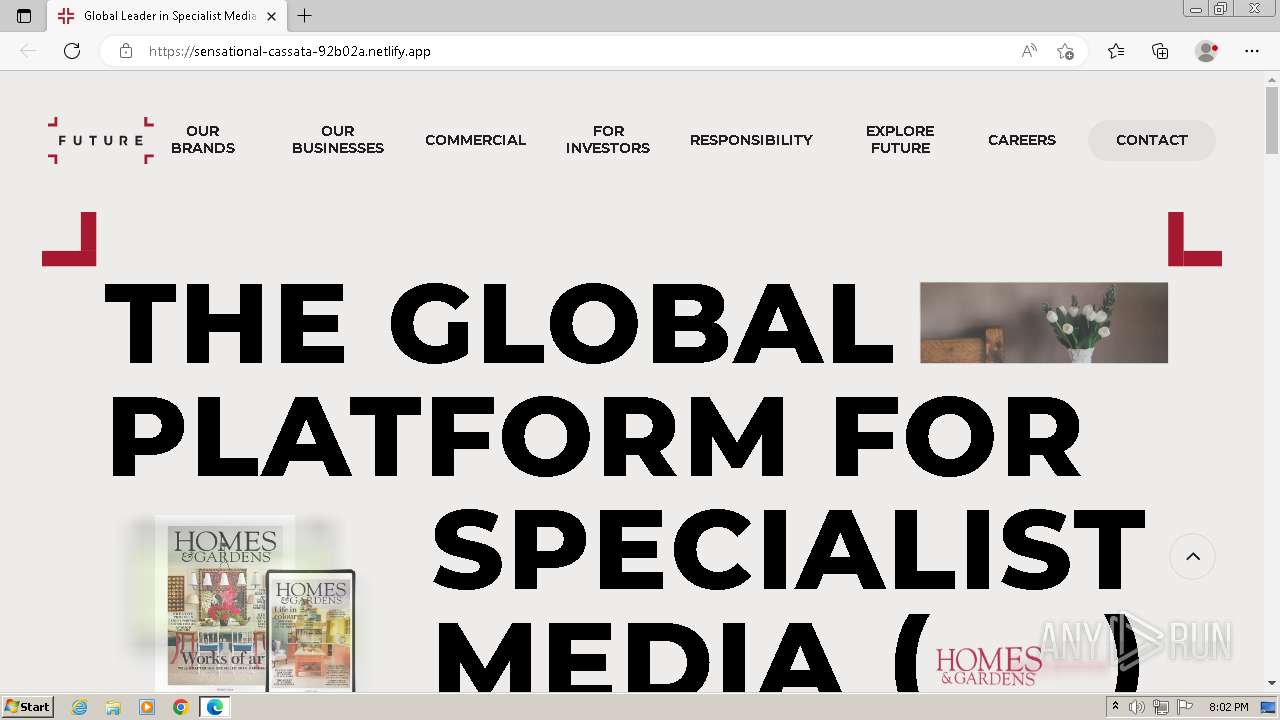This screenshot has width=1280, height=720.
Task: Close the current browser tab
Action: (271, 16)
